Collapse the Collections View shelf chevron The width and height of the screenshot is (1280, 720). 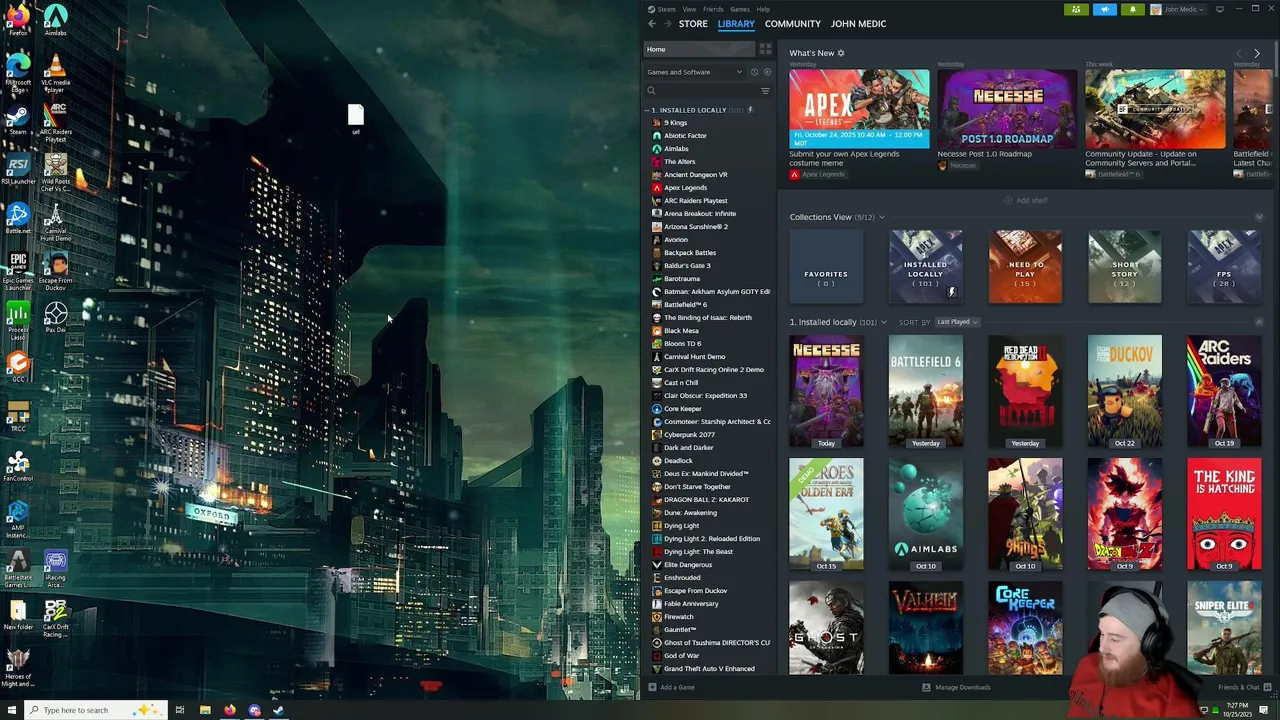(1259, 217)
